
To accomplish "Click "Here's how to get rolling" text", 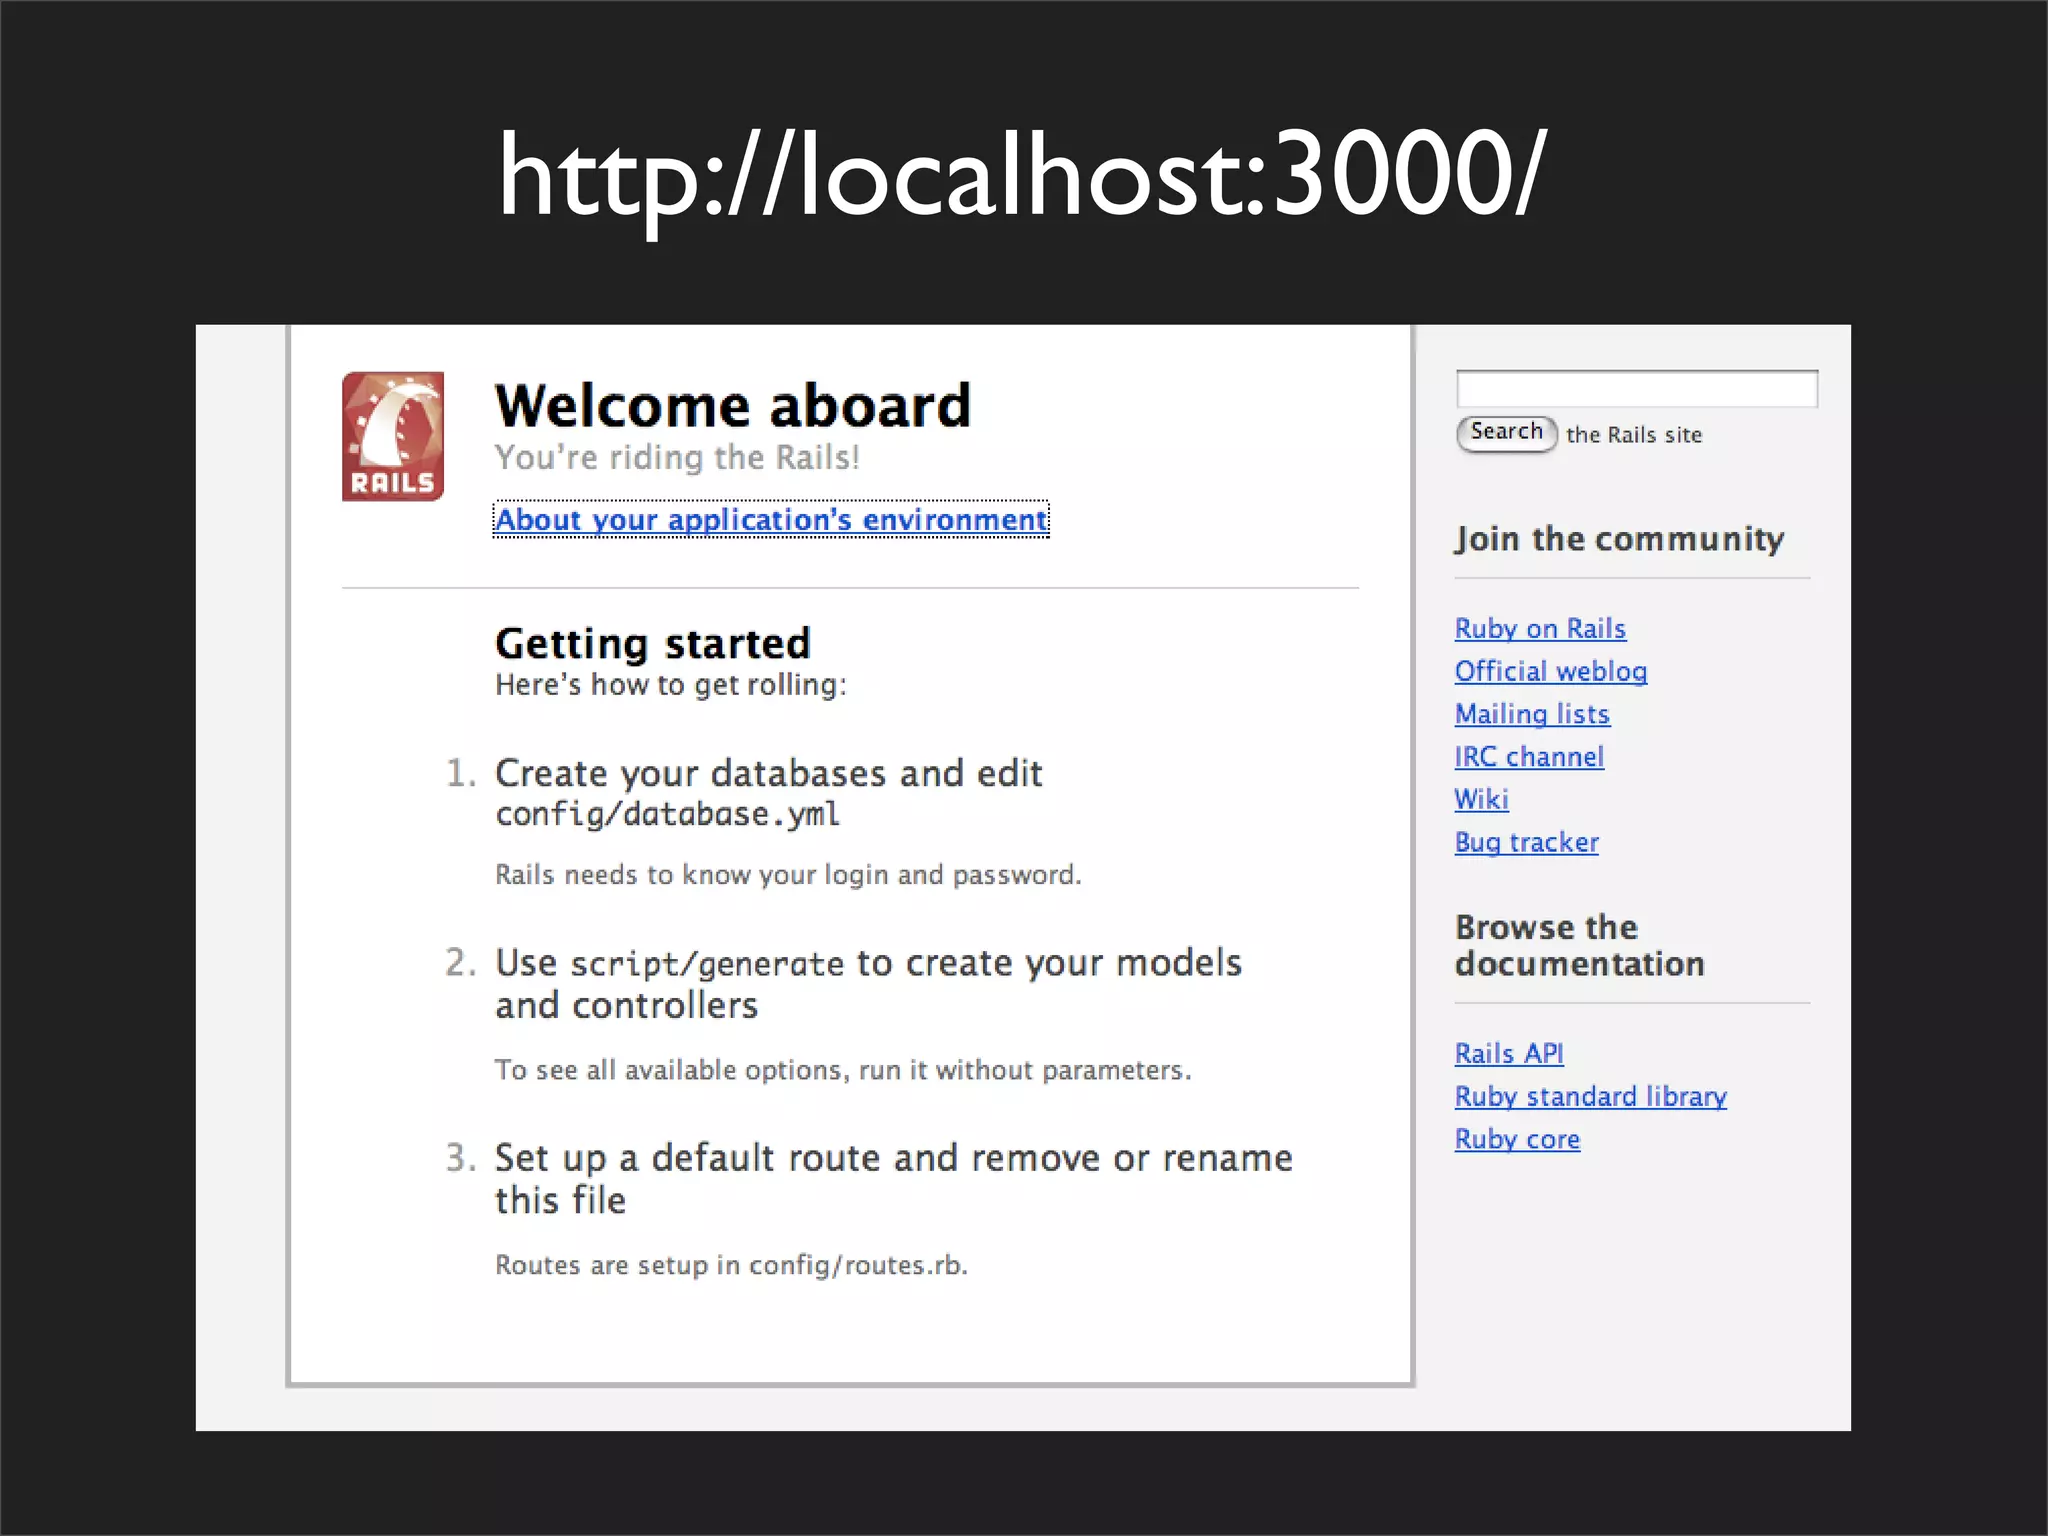I will [x=670, y=685].
